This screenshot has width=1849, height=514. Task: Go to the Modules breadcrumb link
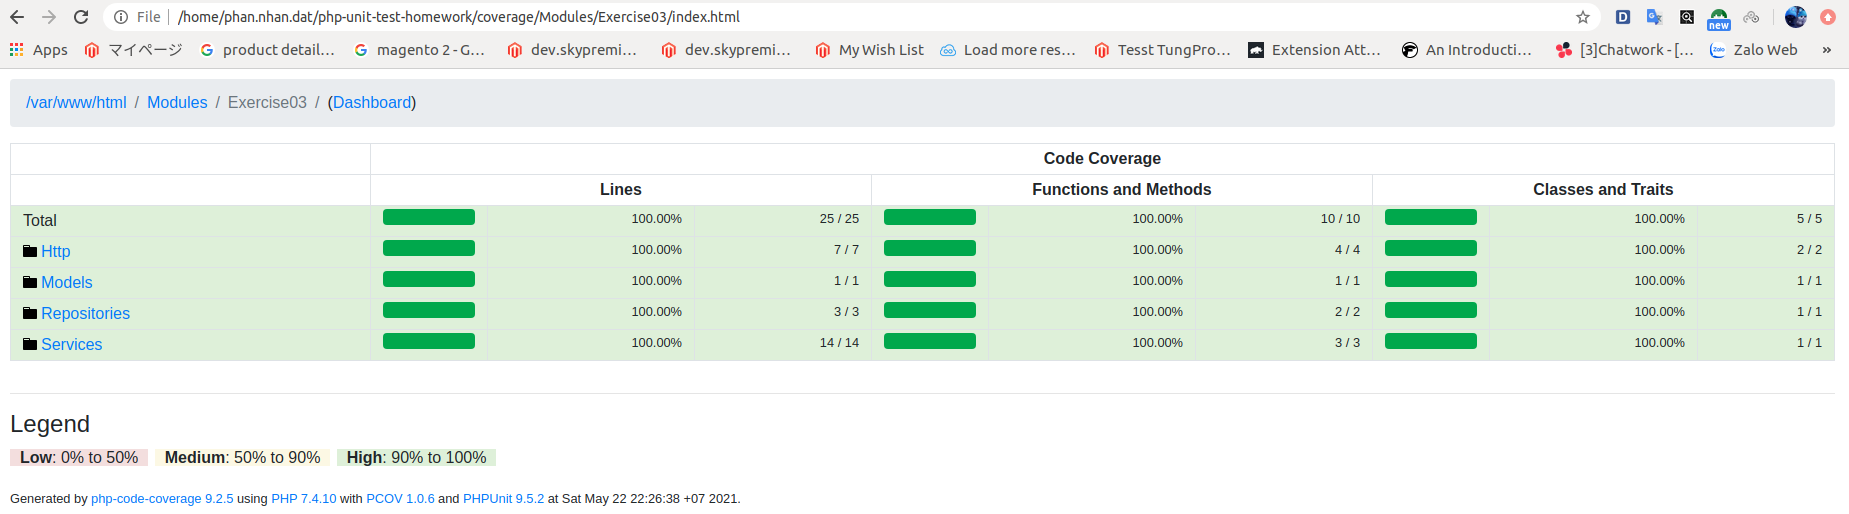pyautogui.click(x=177, y=102)
